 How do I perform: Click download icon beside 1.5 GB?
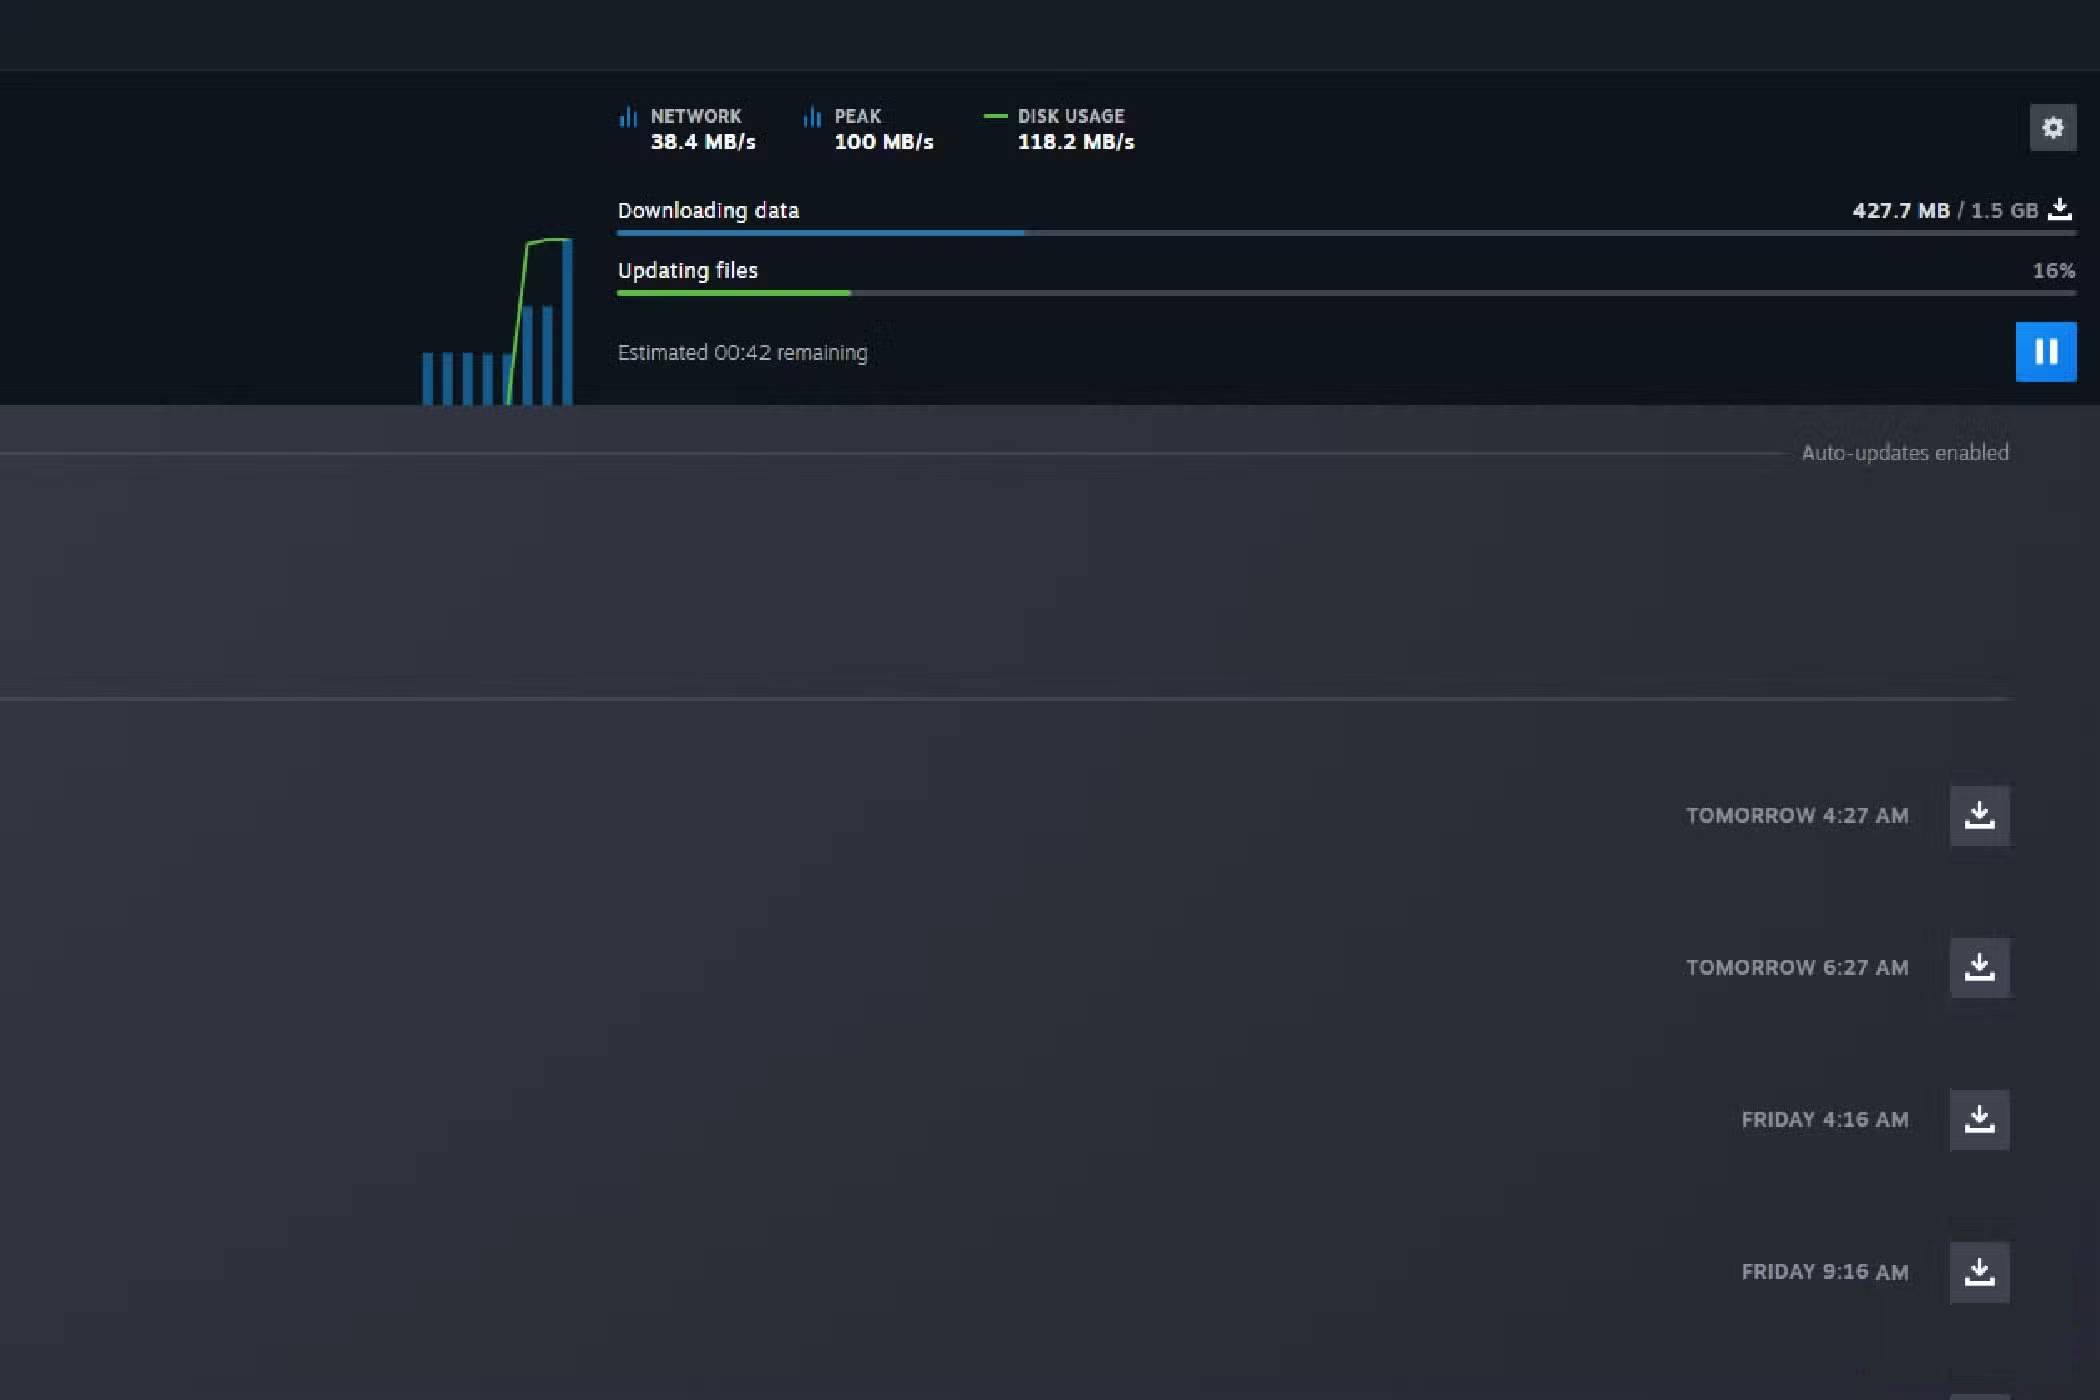tap(2059, 210)
